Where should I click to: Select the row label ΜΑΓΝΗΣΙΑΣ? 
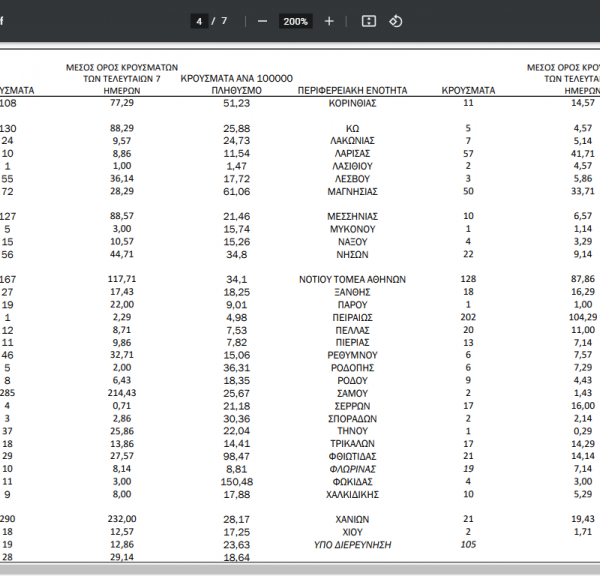pyautogui.click(x=352, y=191)
